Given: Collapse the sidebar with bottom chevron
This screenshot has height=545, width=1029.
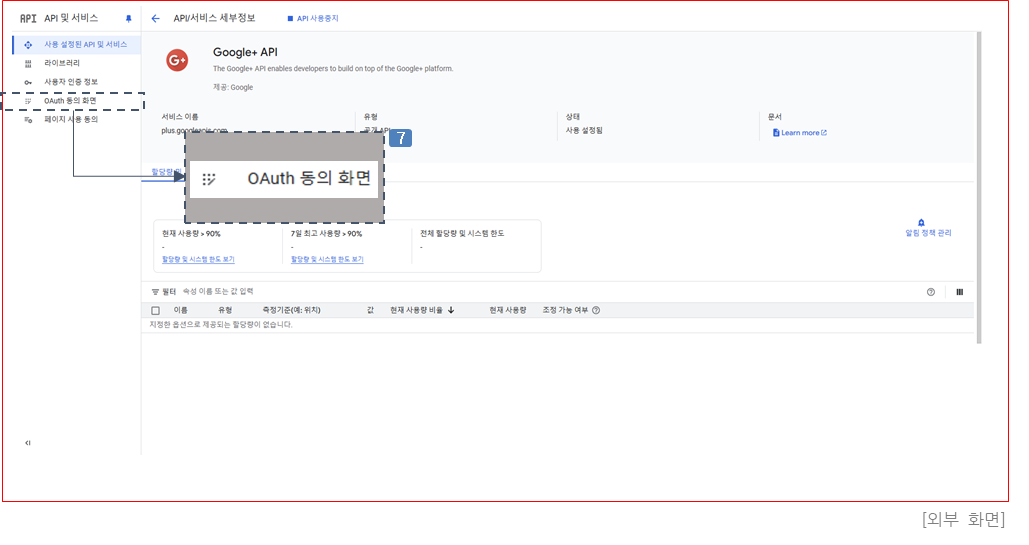Looking at the screenshot, I should (x=28, y=443).
